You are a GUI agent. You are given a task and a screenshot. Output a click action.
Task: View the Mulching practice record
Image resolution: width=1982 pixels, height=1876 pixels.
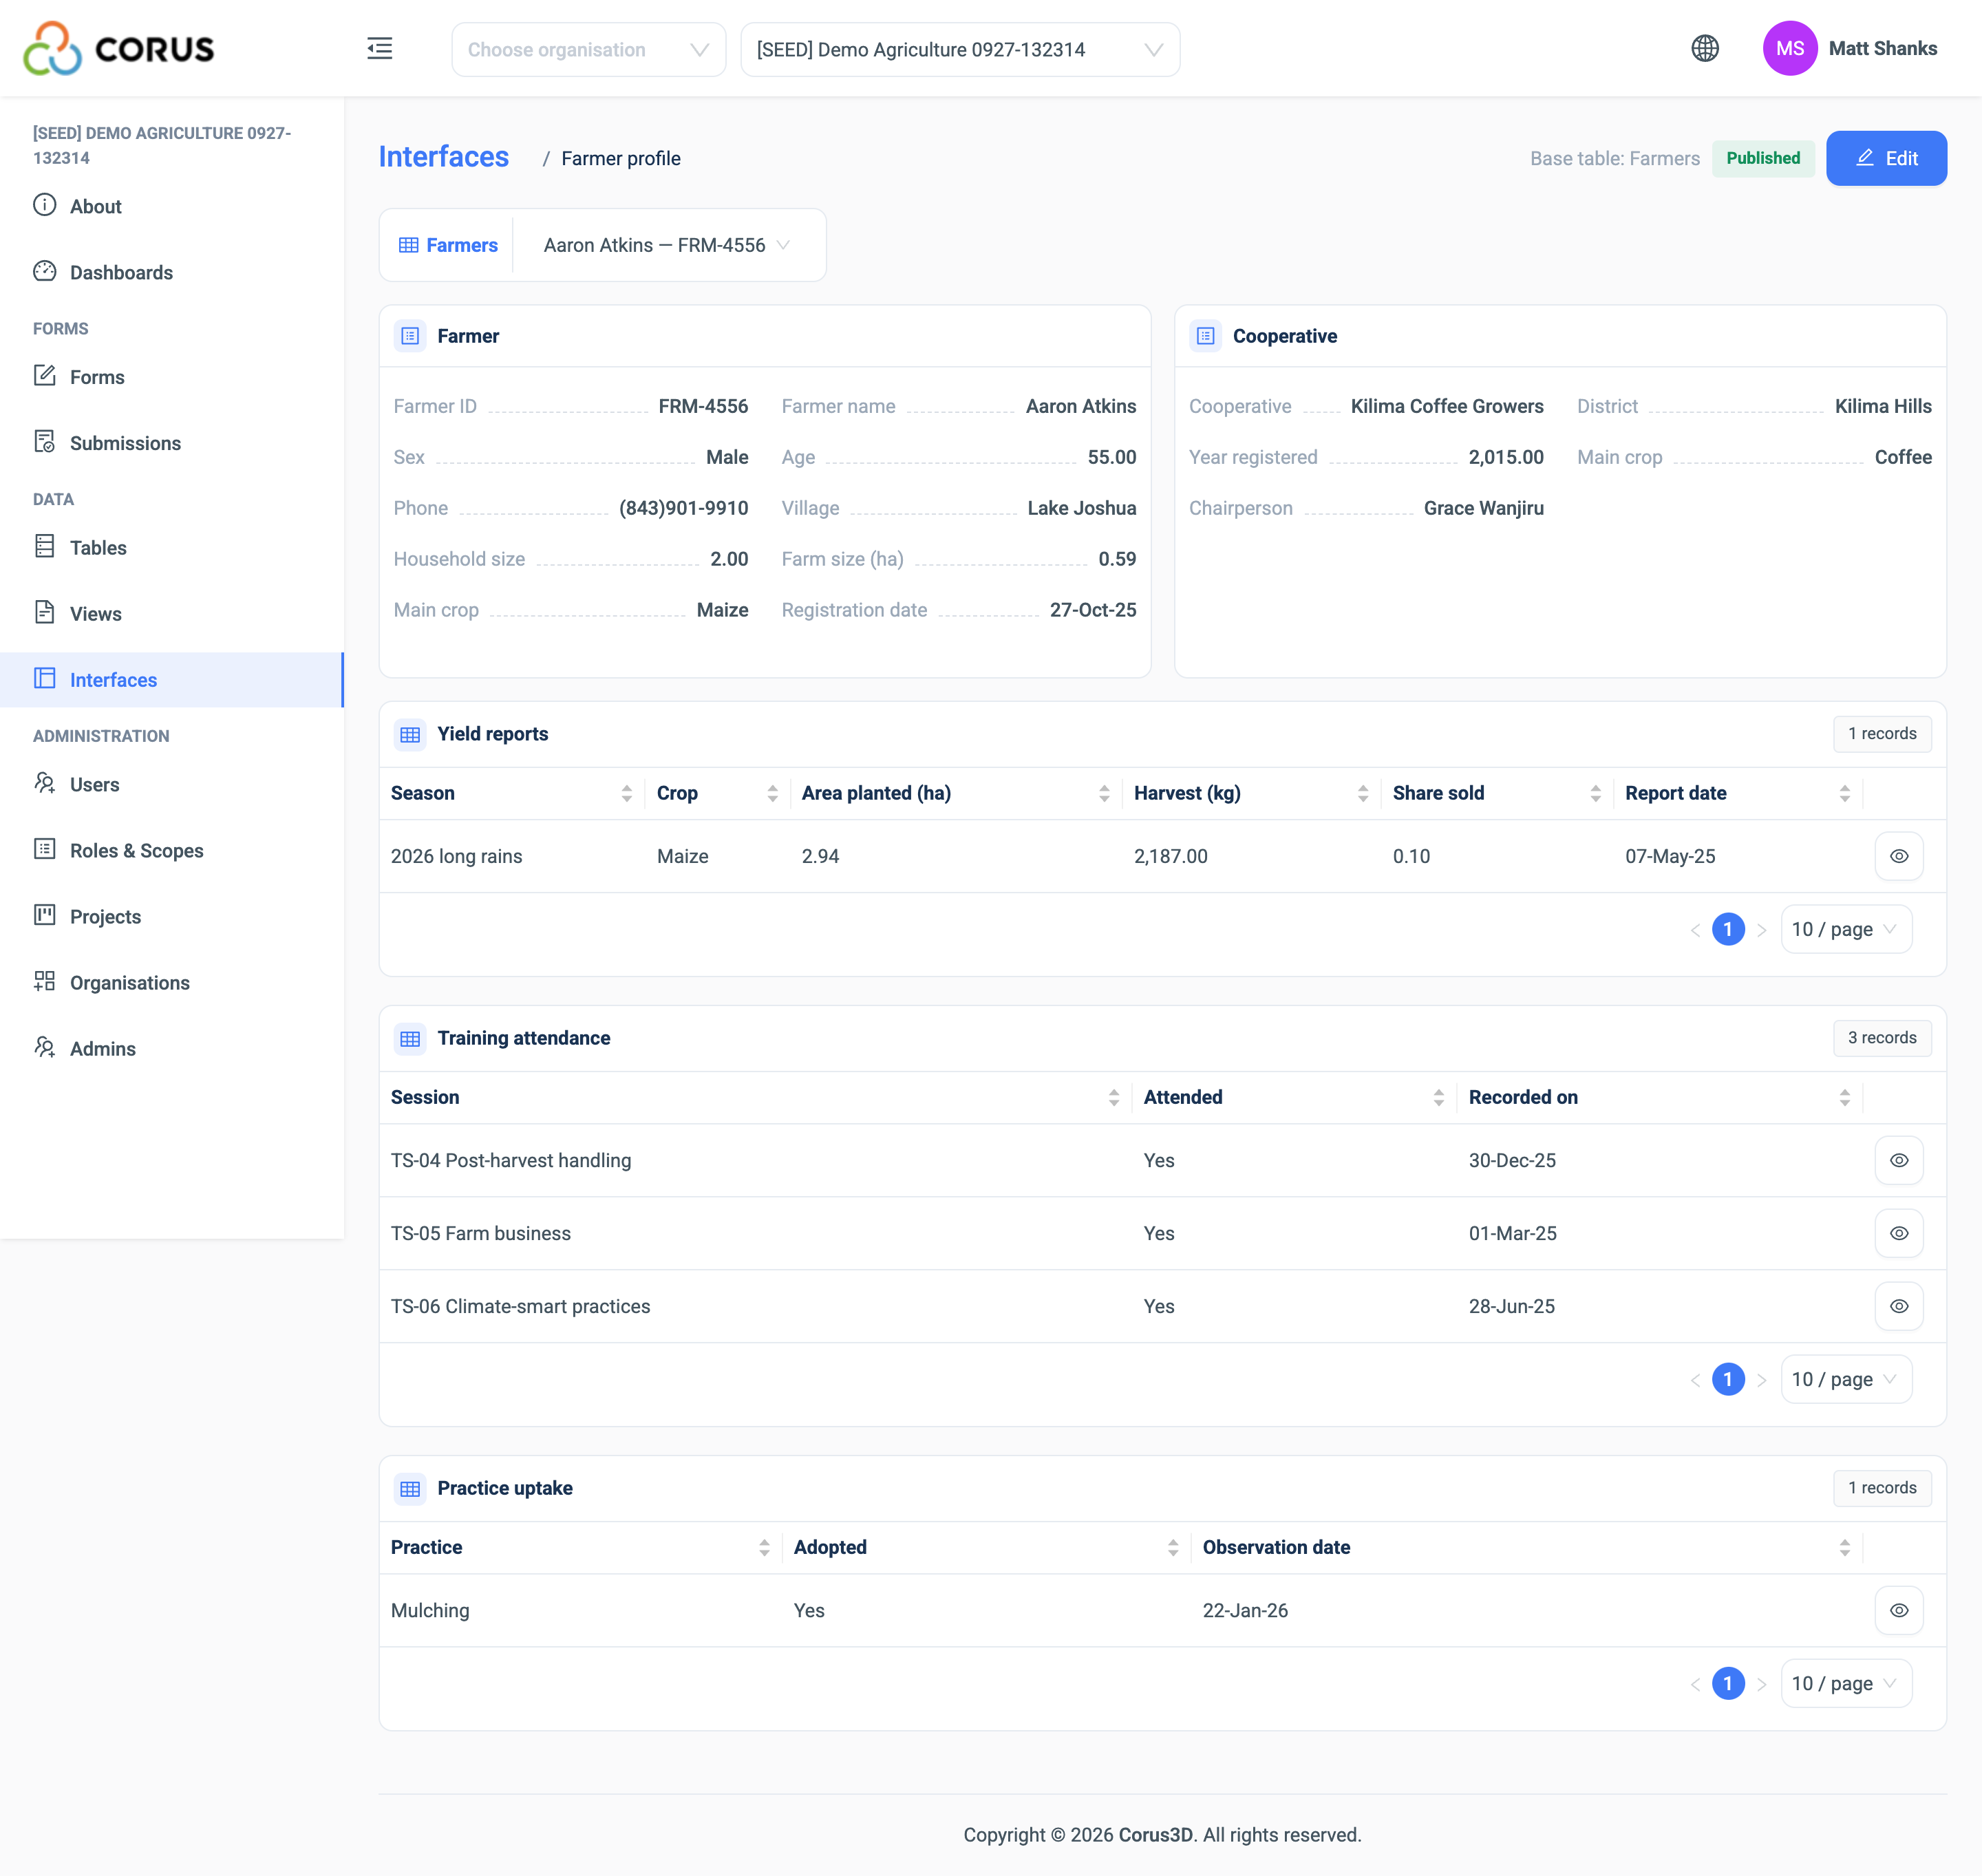coord(1899,1610)
